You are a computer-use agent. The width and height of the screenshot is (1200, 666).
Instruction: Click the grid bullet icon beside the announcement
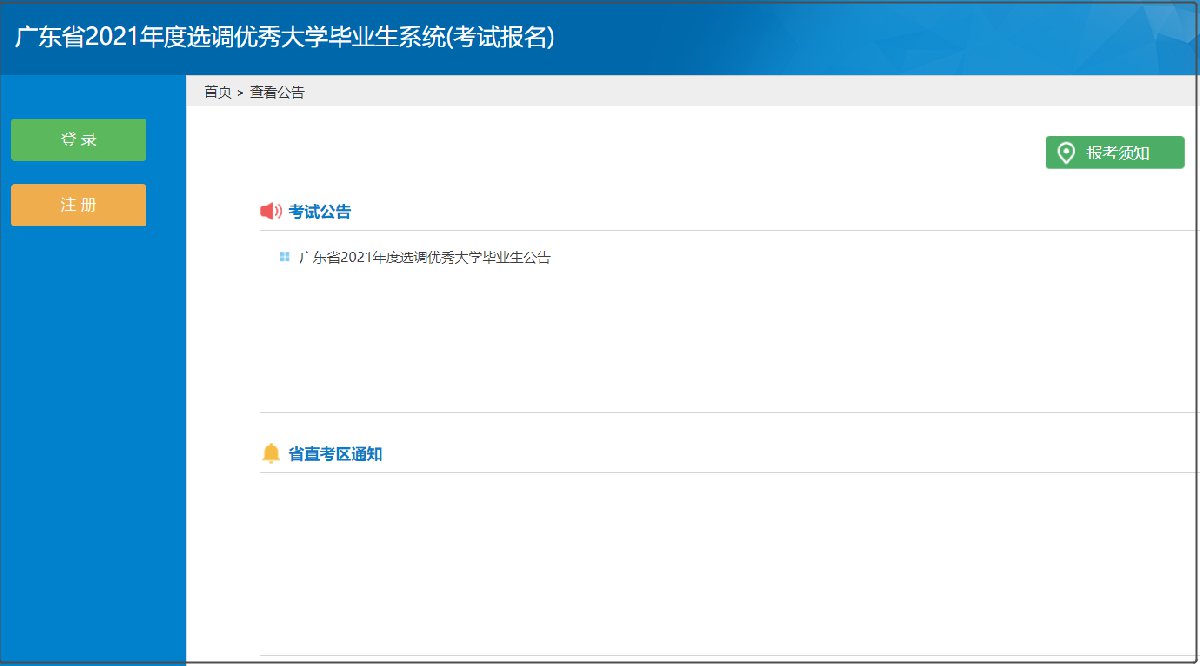coord(285,257)
